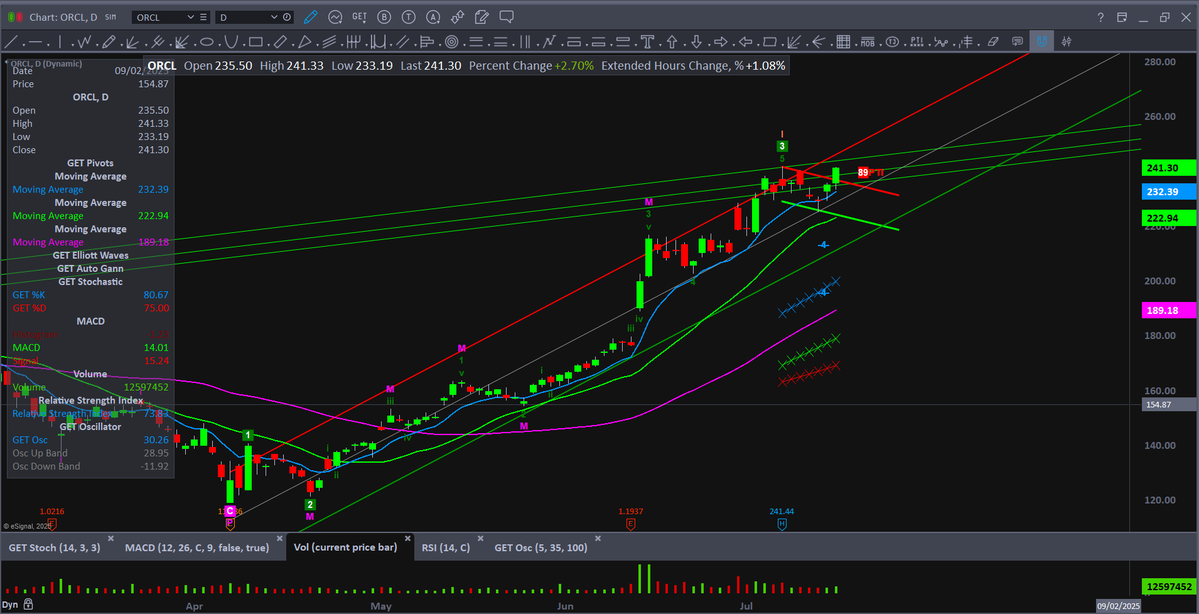Open chart adjustment sliders settings

(x=1066, y=41)
